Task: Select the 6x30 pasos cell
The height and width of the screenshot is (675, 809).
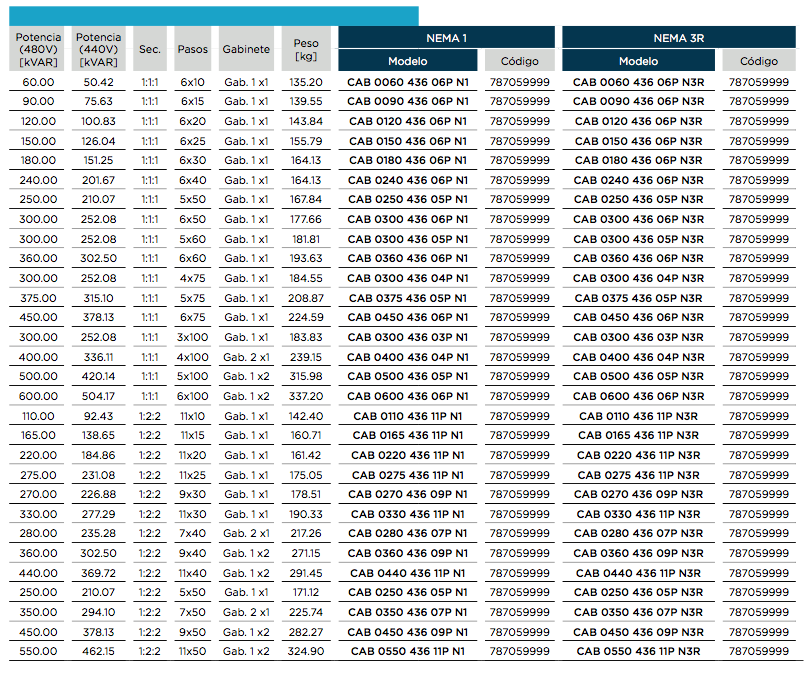Action: [x=192, y=160]
